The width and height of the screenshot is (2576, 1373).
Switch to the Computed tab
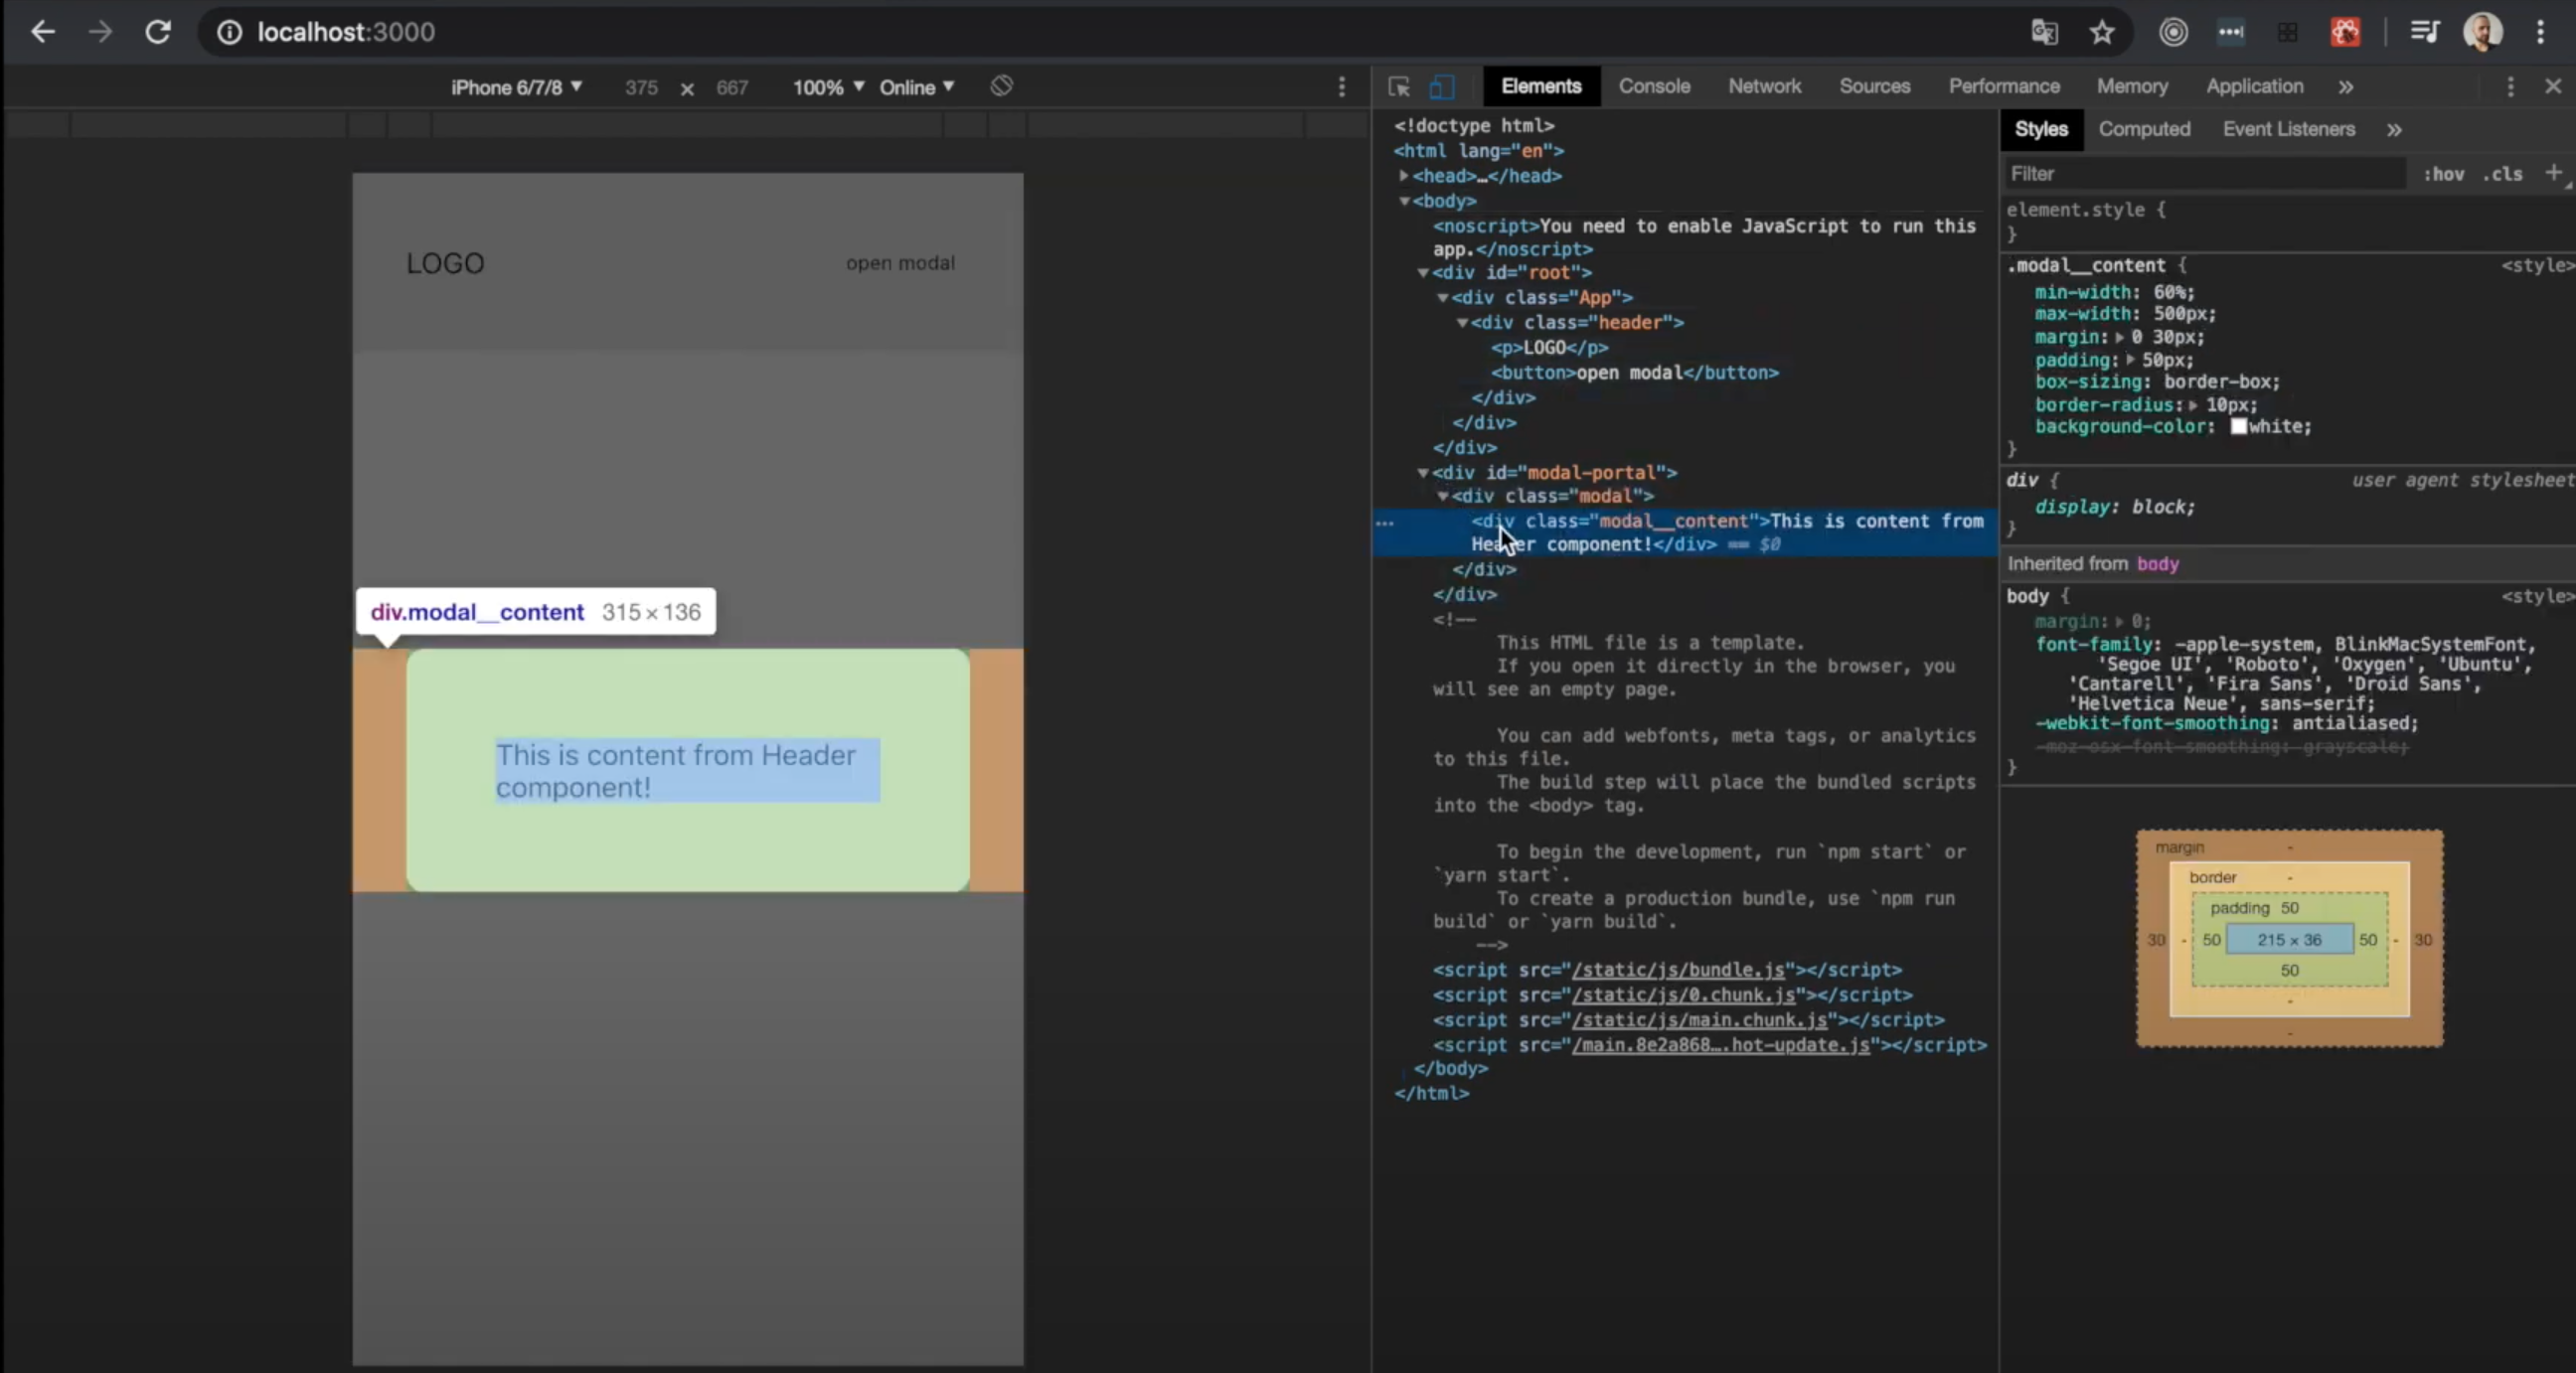[x=2144, y=129]
